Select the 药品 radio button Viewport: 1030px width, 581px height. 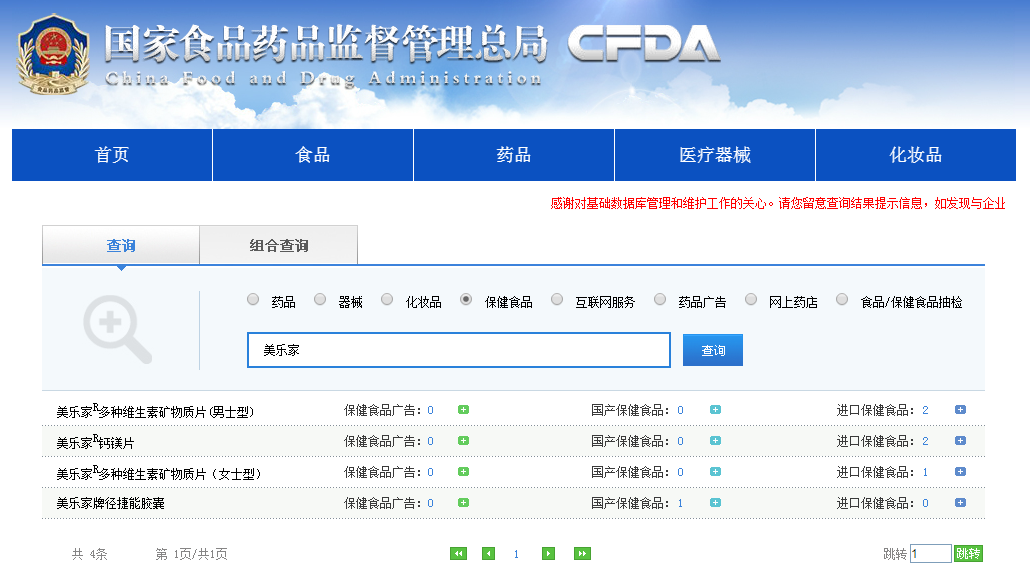pos(253,299)
